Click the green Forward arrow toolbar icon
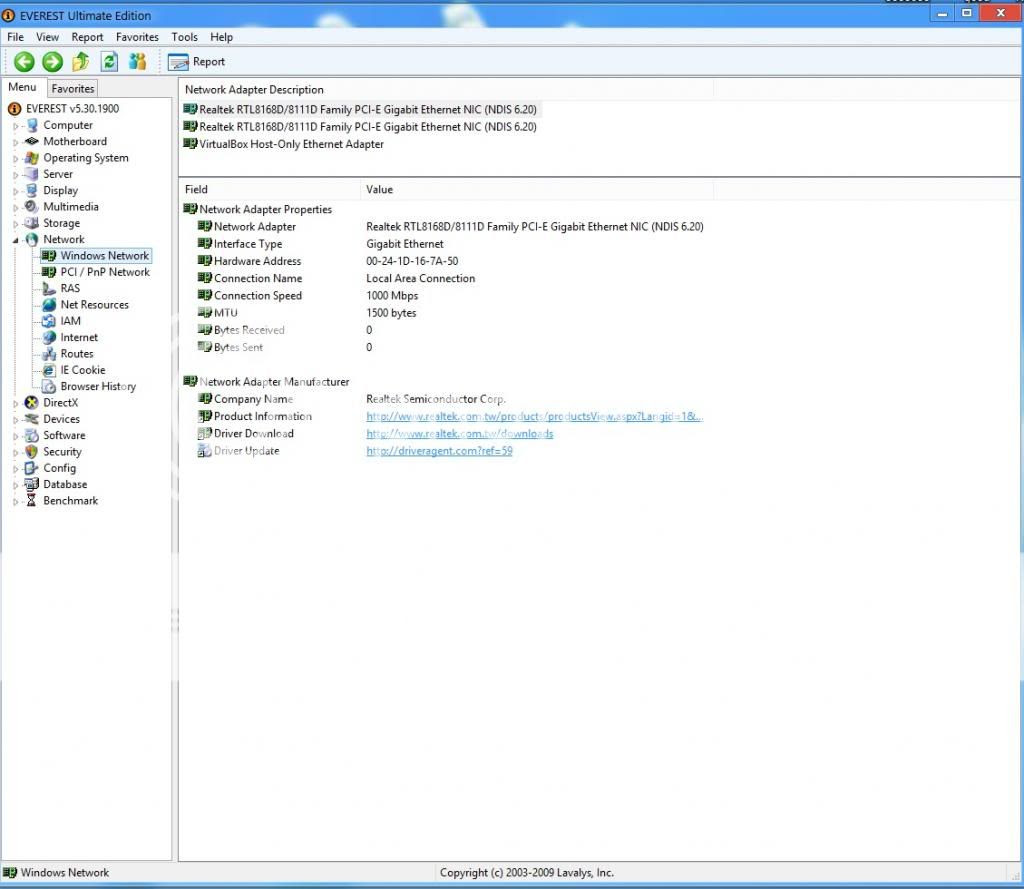 click(x=52, y=62)
